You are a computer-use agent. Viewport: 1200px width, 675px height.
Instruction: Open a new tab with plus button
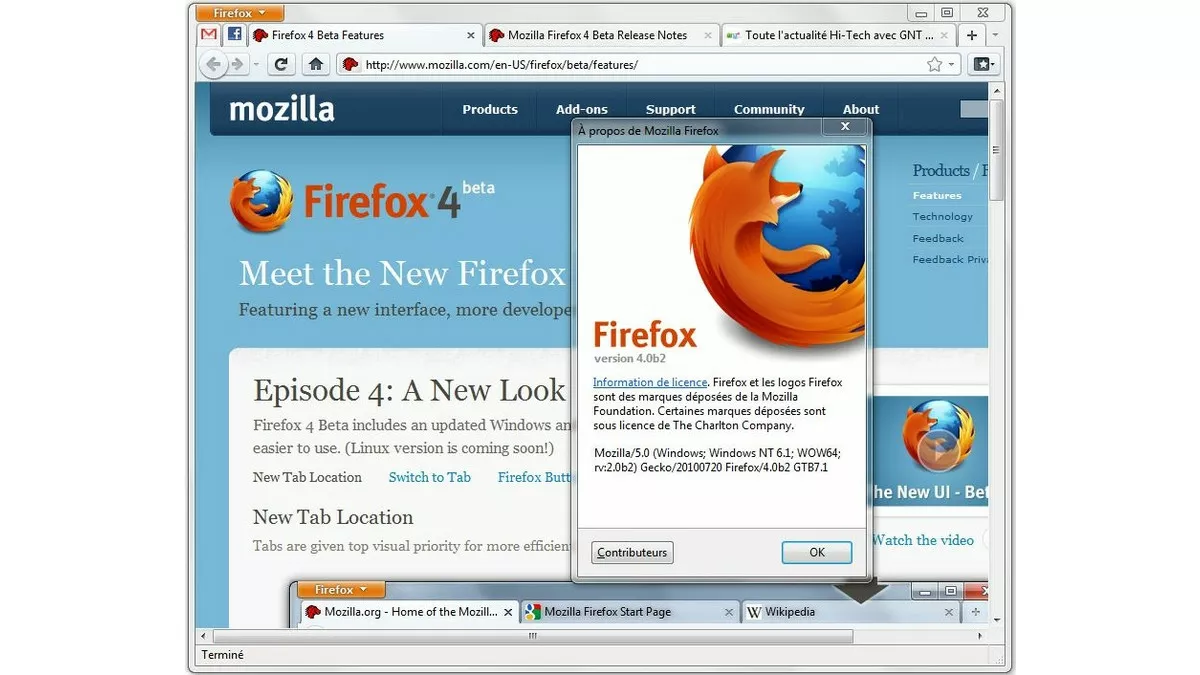971,35
